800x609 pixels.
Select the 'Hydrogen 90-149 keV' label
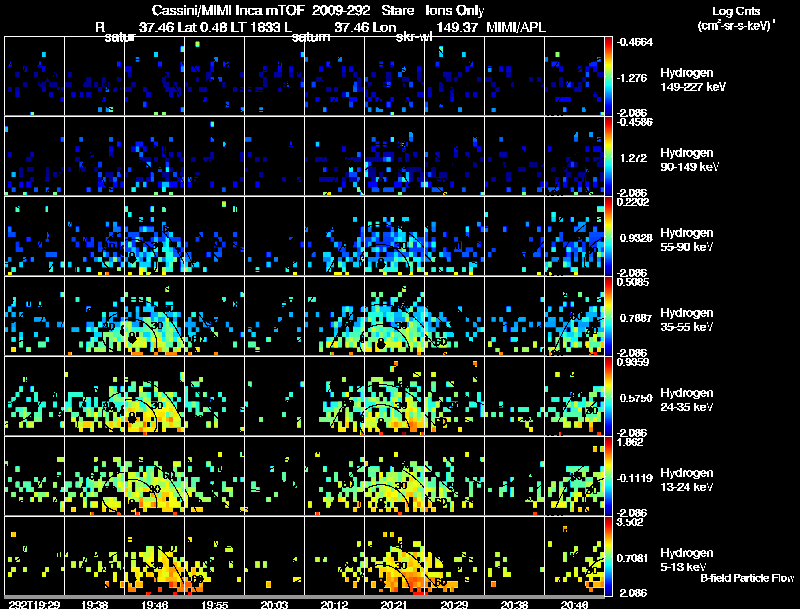(689, 160)
